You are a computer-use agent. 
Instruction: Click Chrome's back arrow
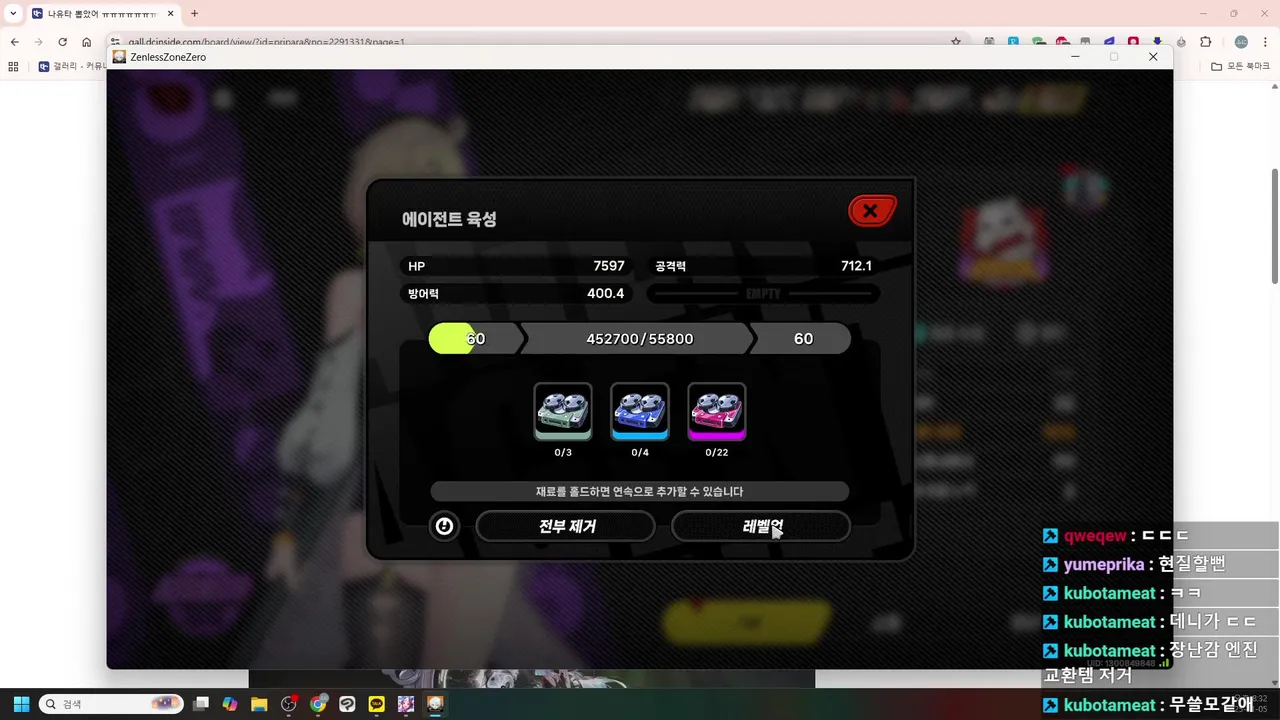coord(14,42)
